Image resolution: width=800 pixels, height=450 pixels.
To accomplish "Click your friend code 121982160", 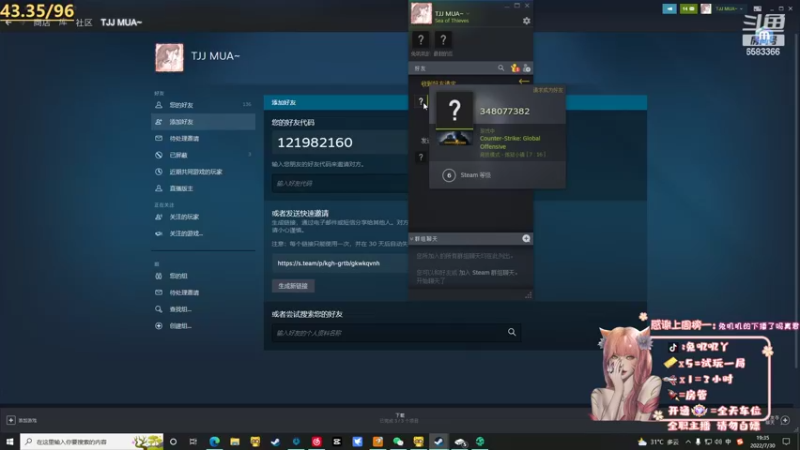I will point(315,142).
